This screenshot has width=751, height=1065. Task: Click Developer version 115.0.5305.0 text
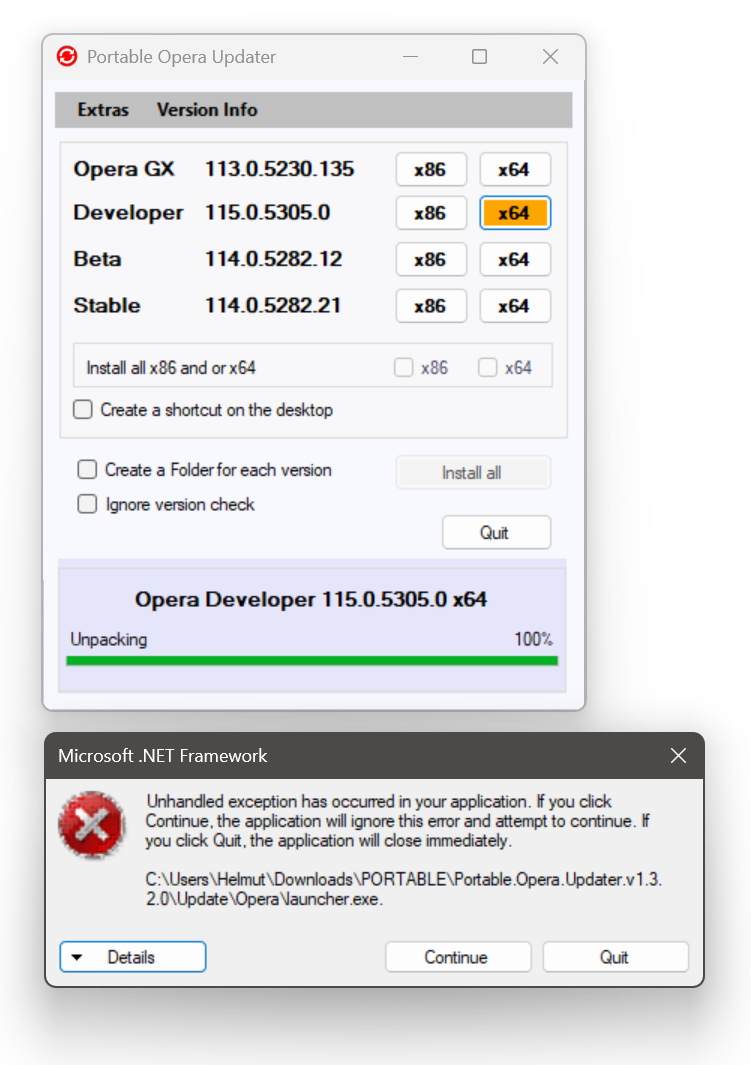[268, 213]
